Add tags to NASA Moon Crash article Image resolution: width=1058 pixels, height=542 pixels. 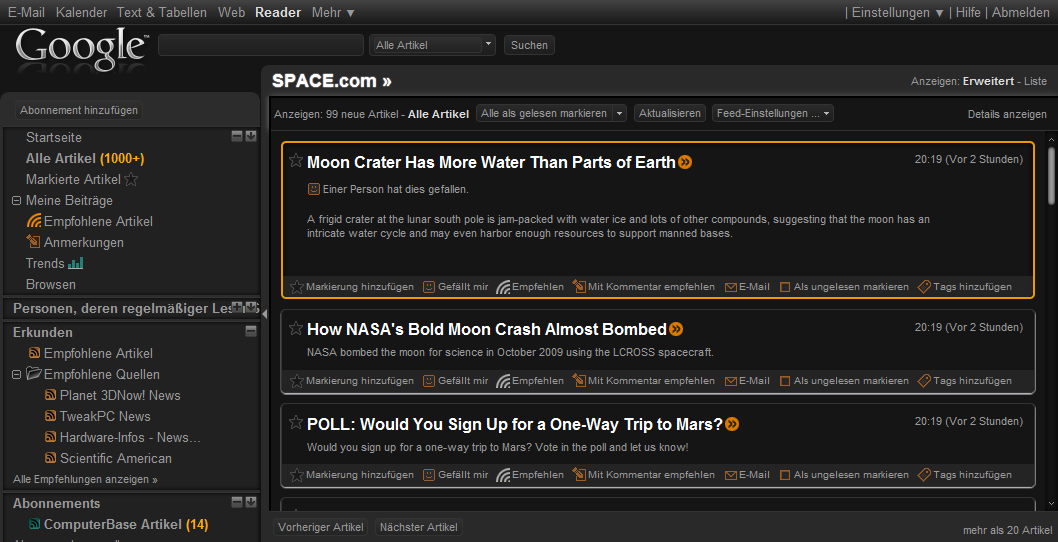[x=964, y=381]
